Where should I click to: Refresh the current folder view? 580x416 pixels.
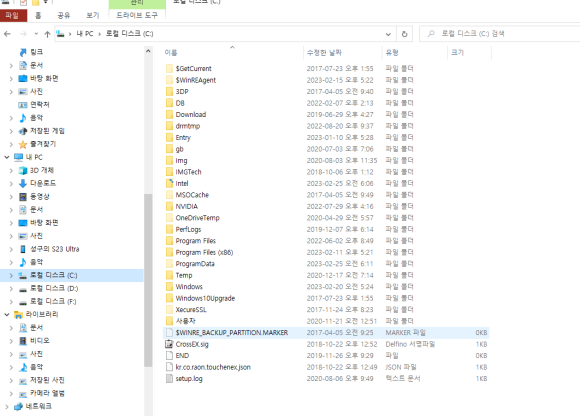[x=404, y=34]
